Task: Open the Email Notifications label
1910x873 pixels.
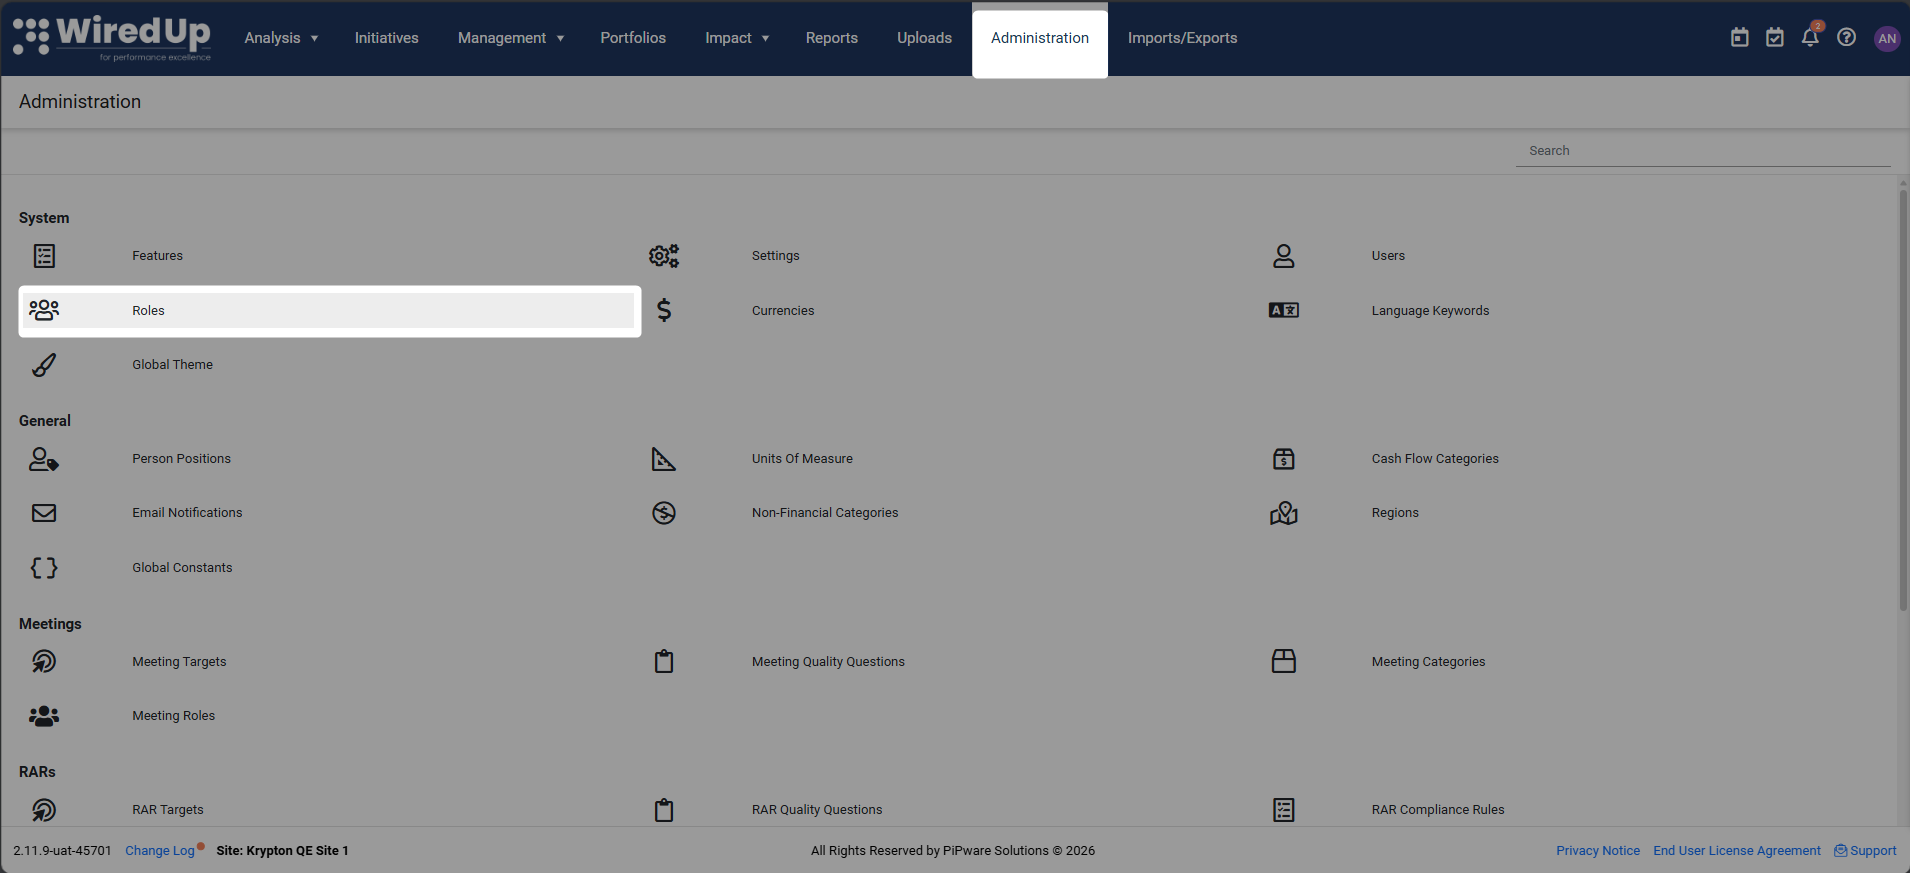Action: coord(187,513)
